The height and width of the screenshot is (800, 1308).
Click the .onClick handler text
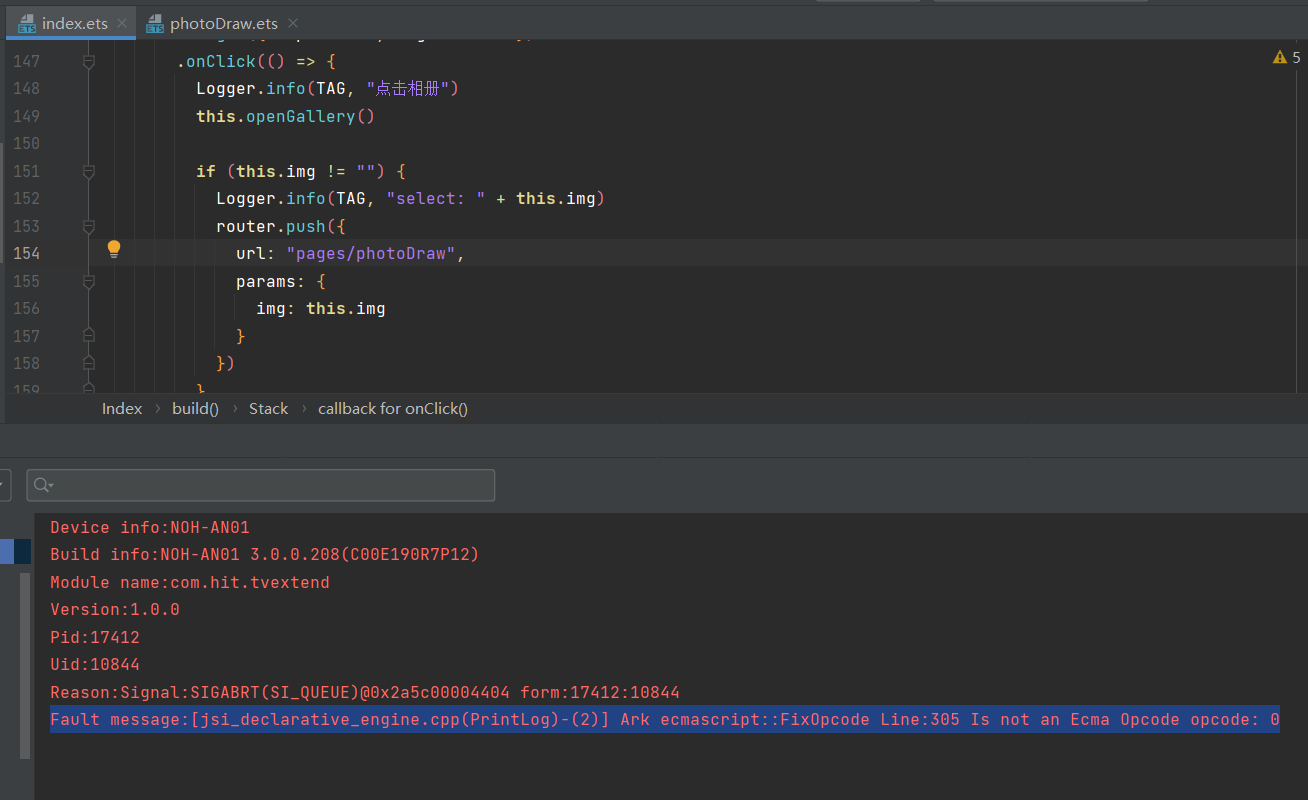click(216, 61)
